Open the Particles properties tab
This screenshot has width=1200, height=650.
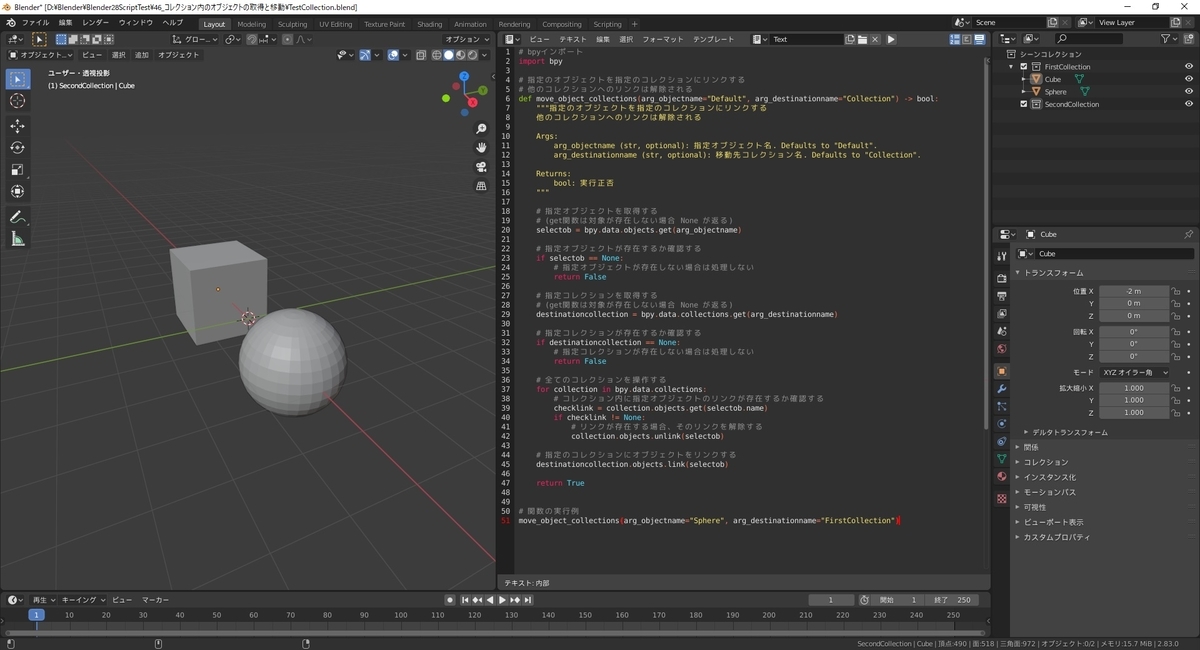point(1001,406)
